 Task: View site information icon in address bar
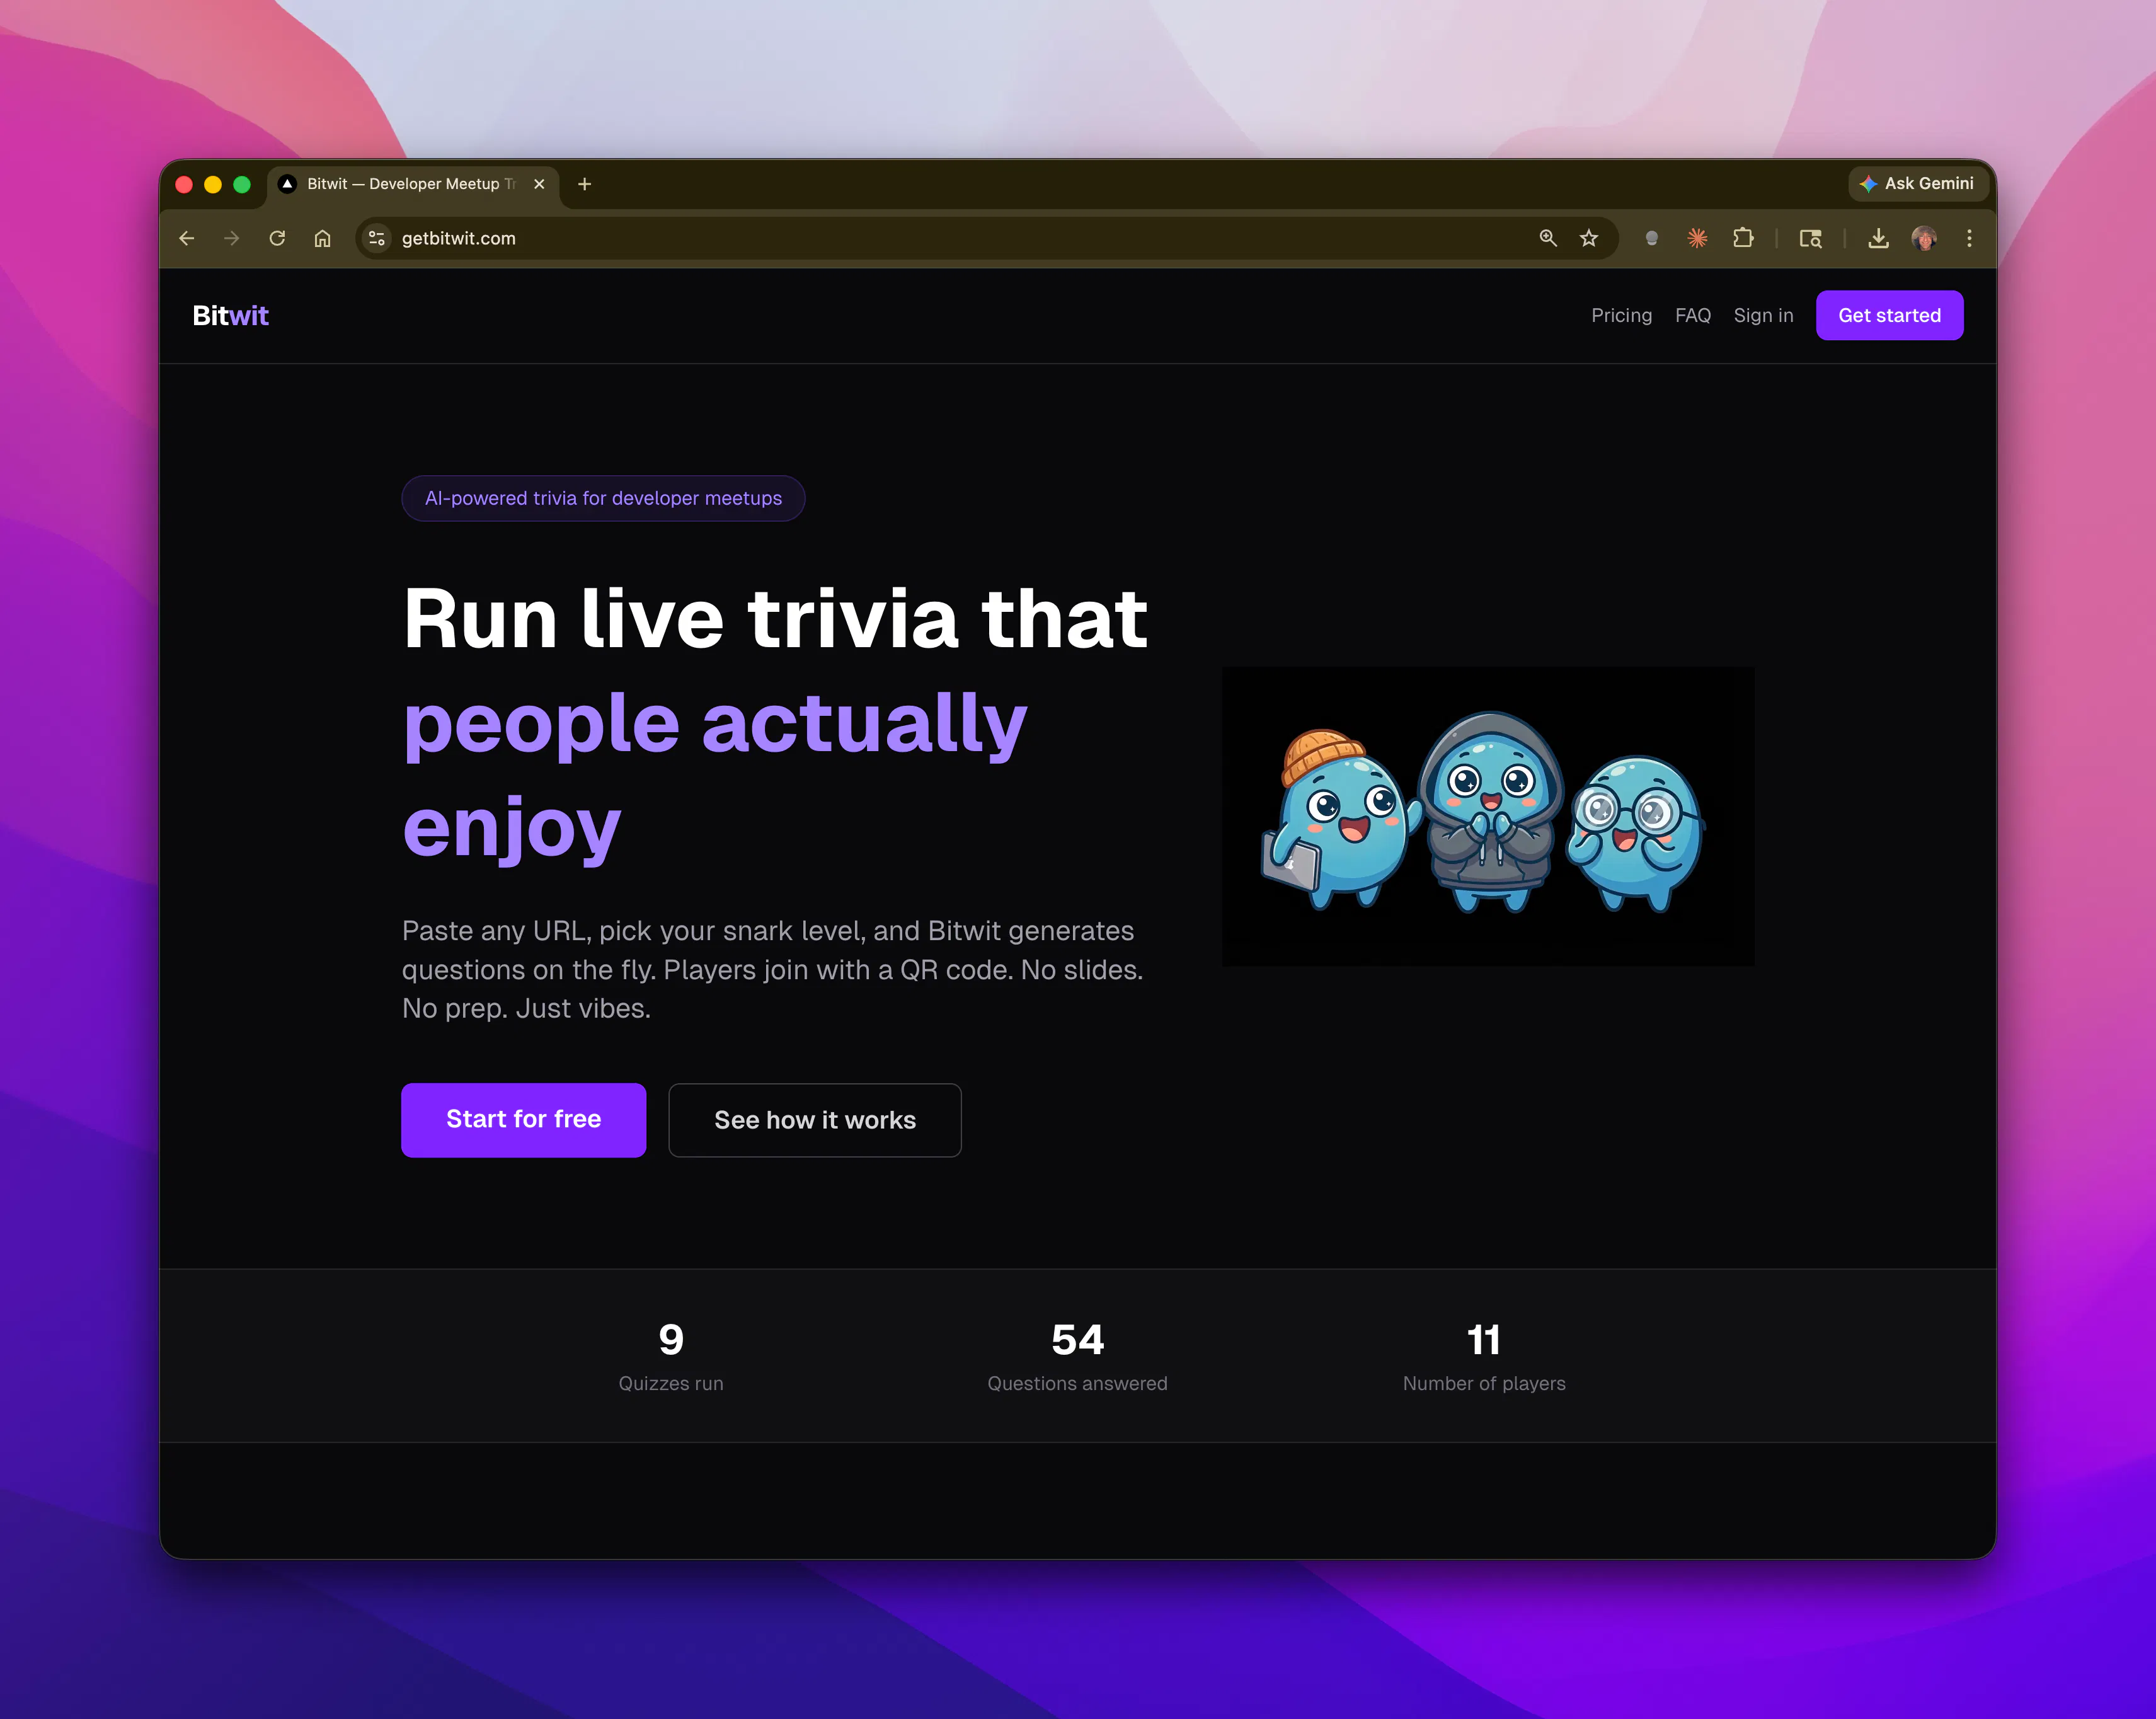[377, 238]
